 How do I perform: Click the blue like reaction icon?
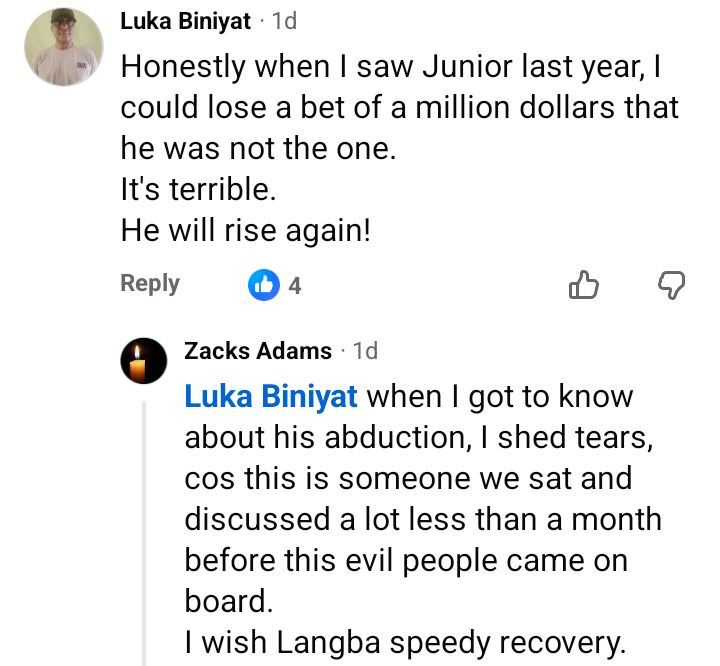point(263,285)
